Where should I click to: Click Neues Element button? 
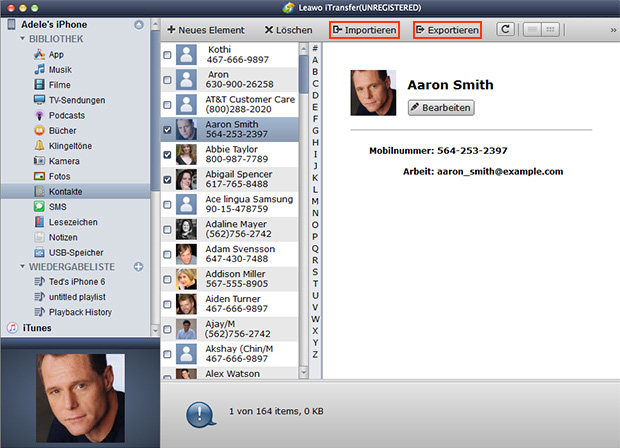pos(206,30)
